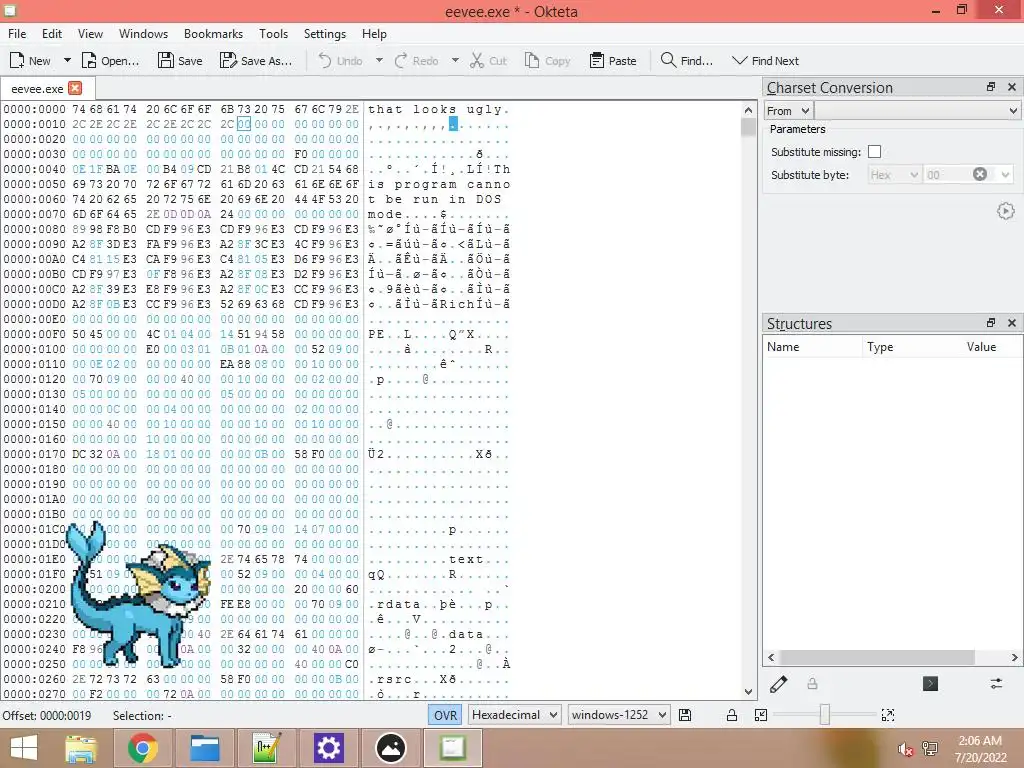
Task: Open the View menu
Action: click(x=90, y=34)
